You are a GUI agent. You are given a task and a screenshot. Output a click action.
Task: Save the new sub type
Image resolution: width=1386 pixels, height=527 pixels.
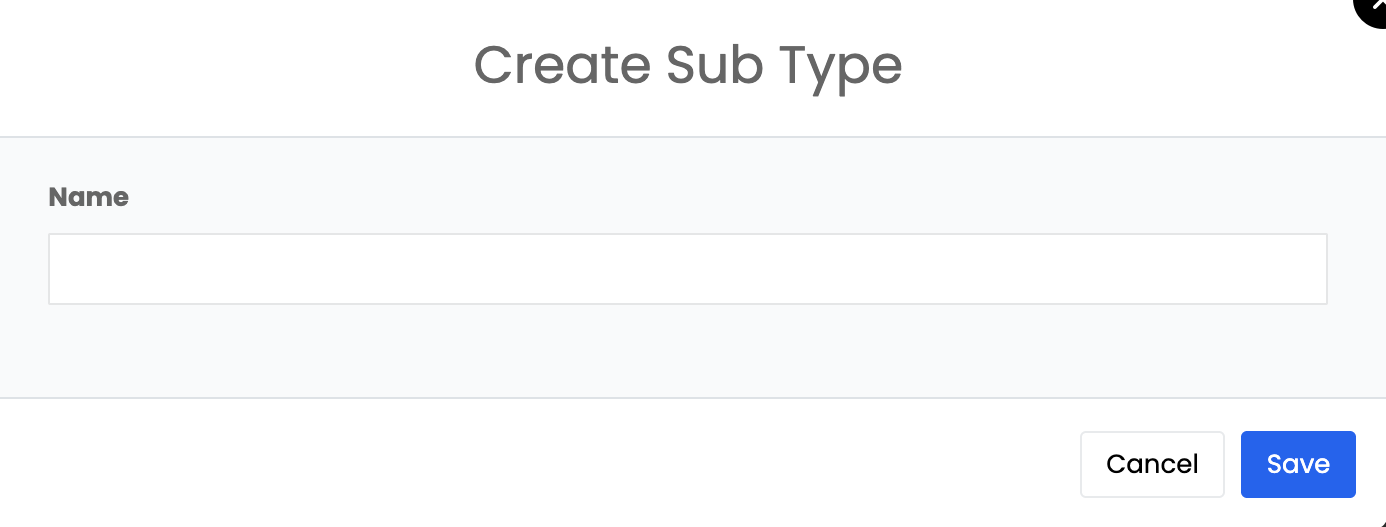[x=1297, y=464]
